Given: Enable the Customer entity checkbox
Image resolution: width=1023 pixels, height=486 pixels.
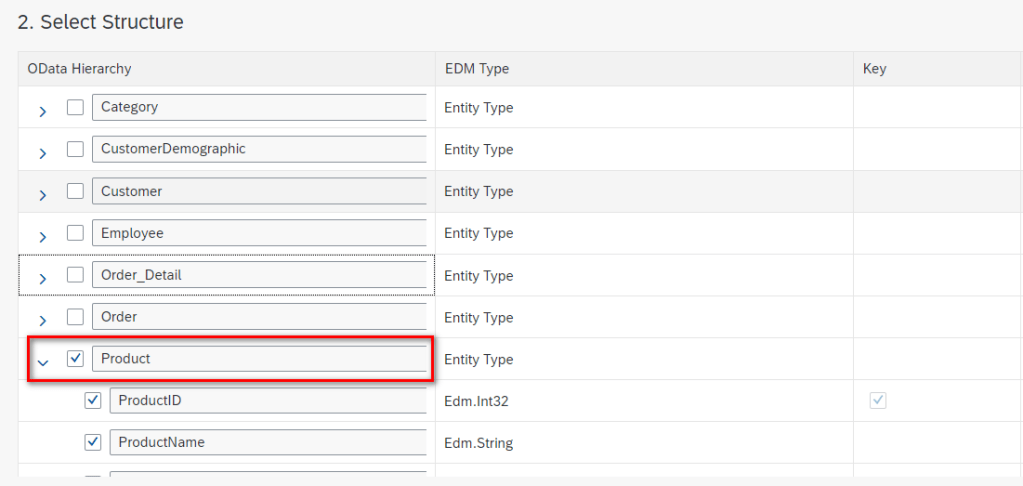Looking at the screenshot, I should click(x=75, y=191).
